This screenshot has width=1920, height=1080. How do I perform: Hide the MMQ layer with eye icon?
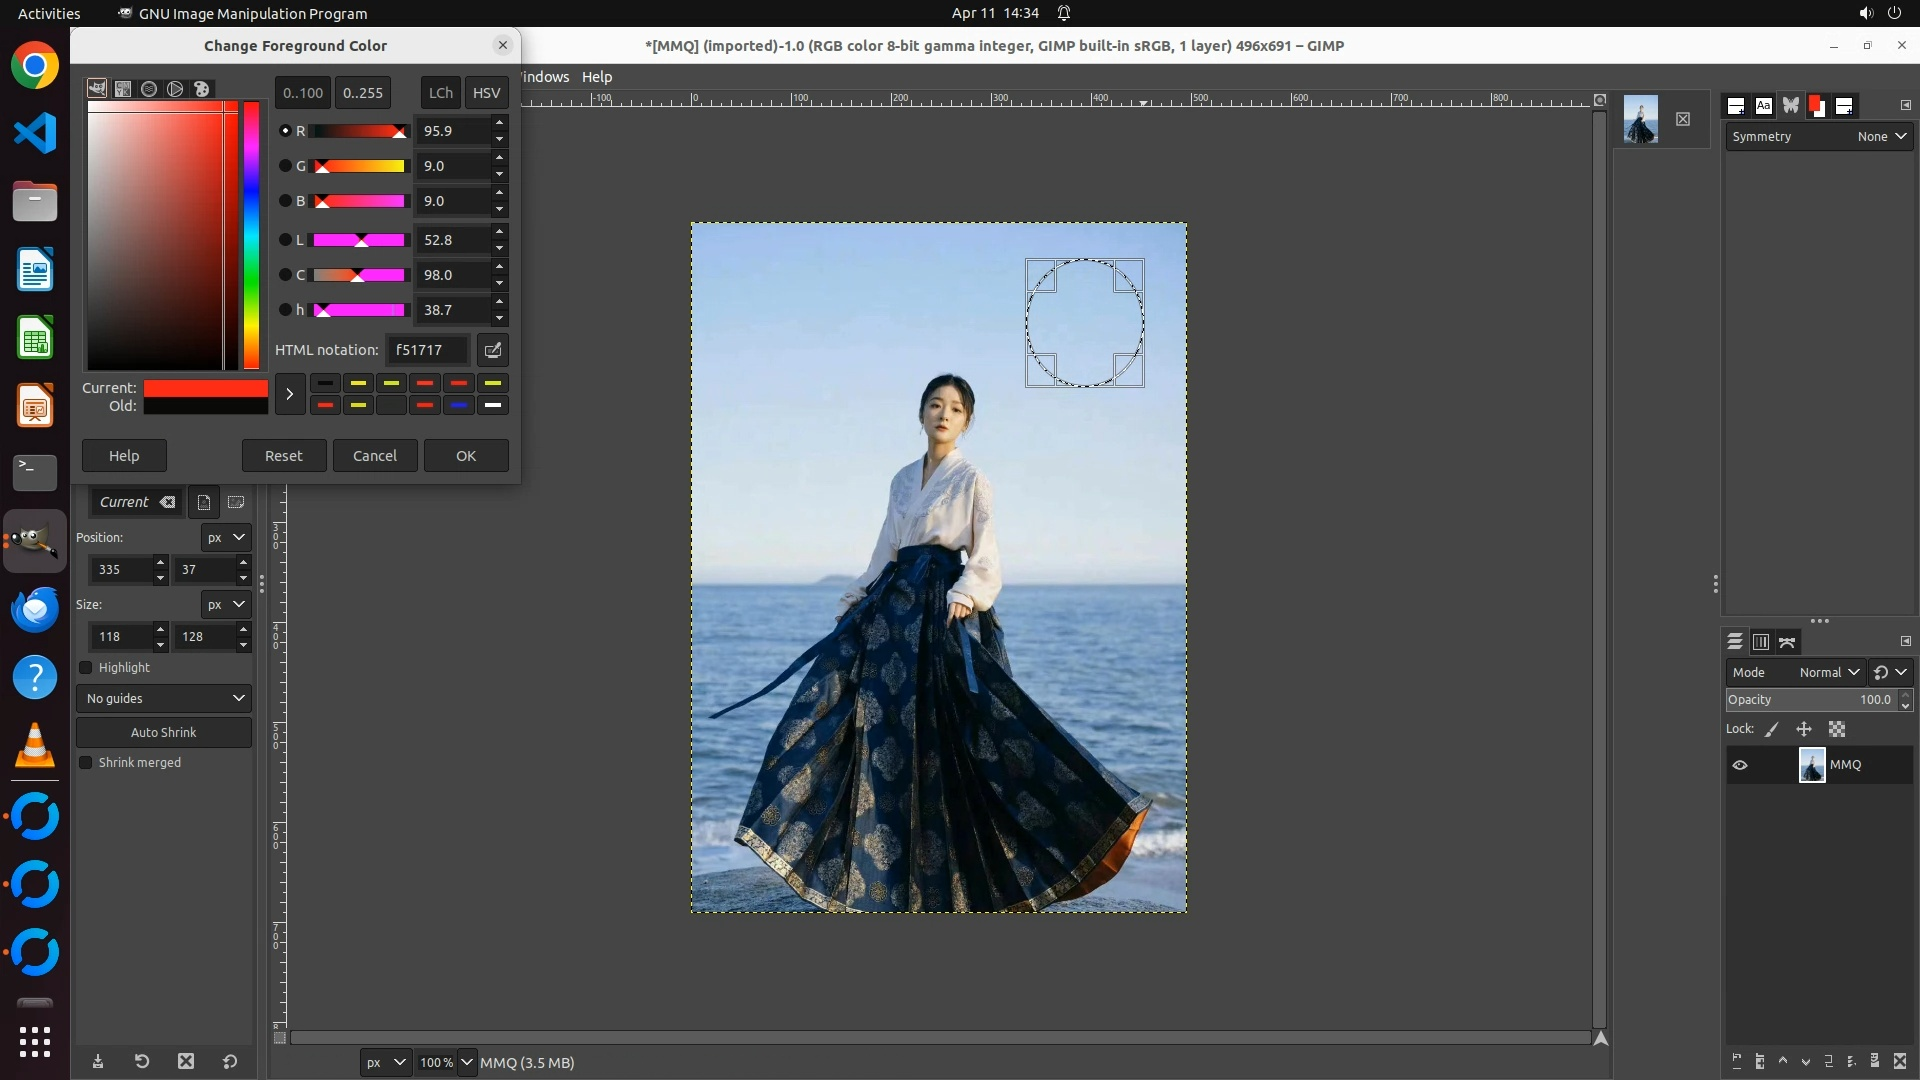coord(1740,765)
